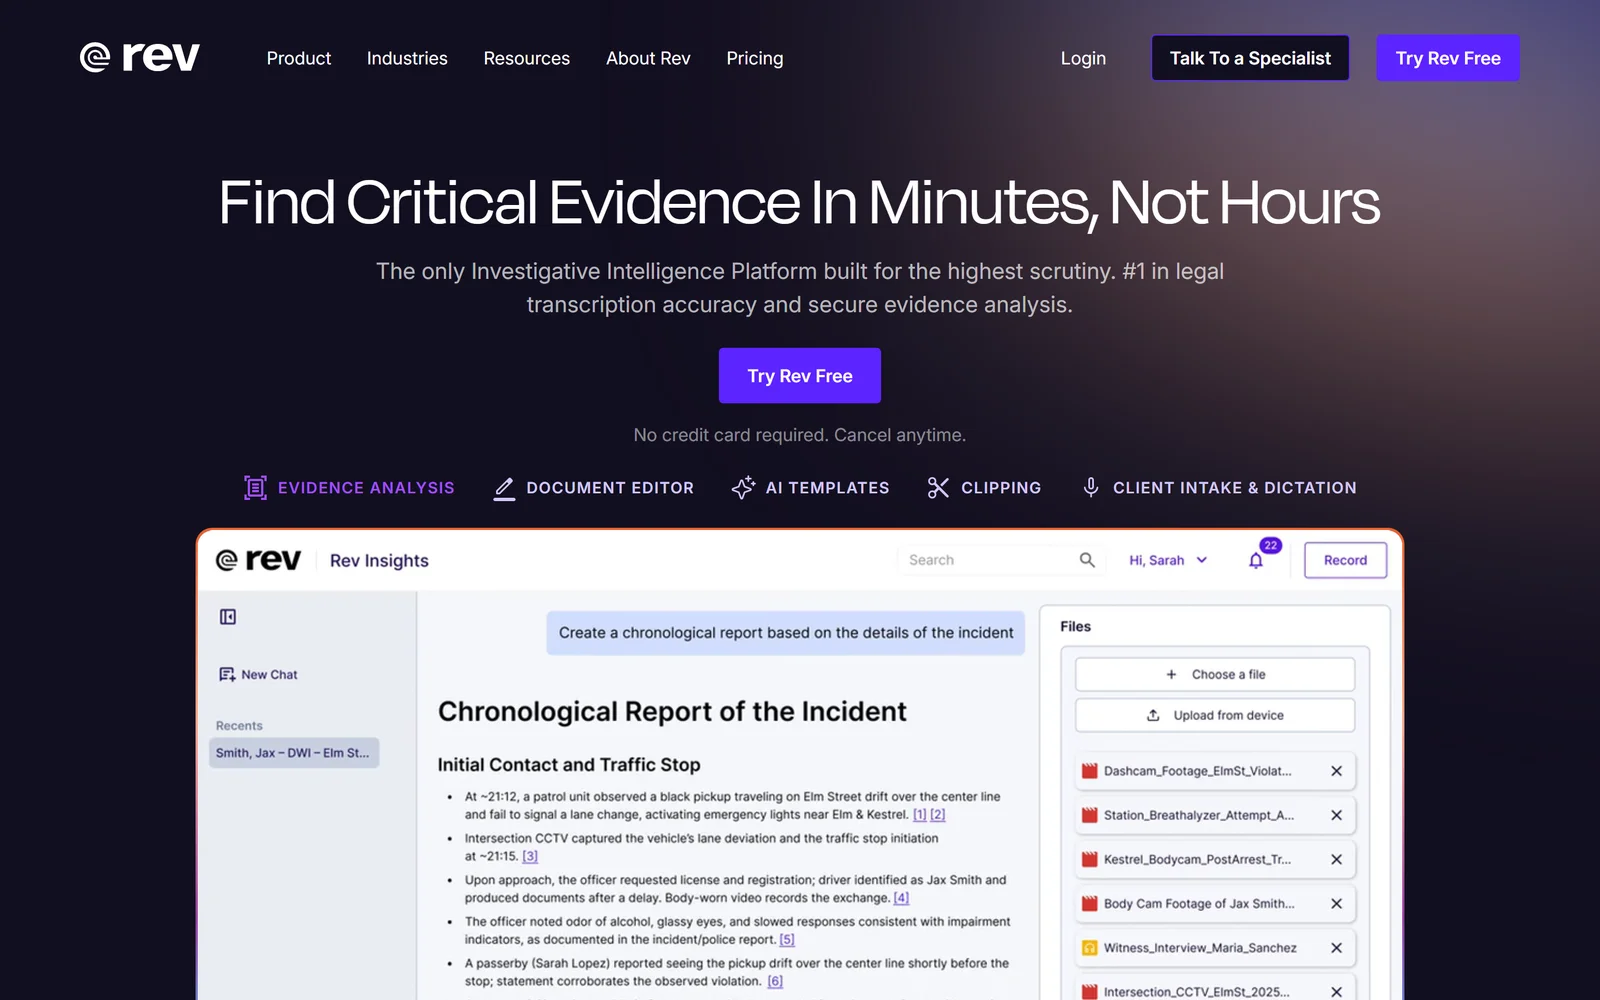This screenshot has height=1000, width=1600.
Task: Remove Body Cam Footage of Jax Smith file
Action: click(x=1336, y=903)
